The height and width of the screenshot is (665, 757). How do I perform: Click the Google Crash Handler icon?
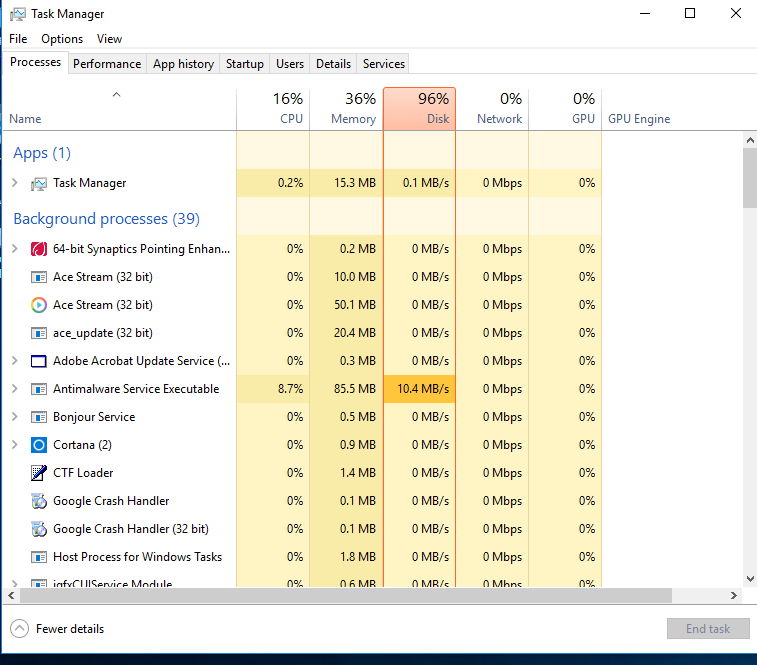(39, 501)
